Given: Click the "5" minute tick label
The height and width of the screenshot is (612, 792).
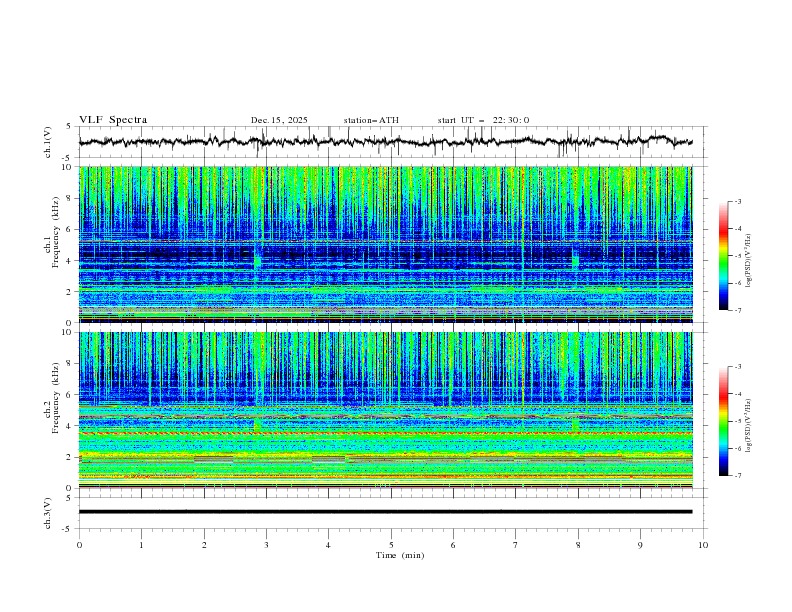Looking at the screenshot, I should click(x=391, y=545).
